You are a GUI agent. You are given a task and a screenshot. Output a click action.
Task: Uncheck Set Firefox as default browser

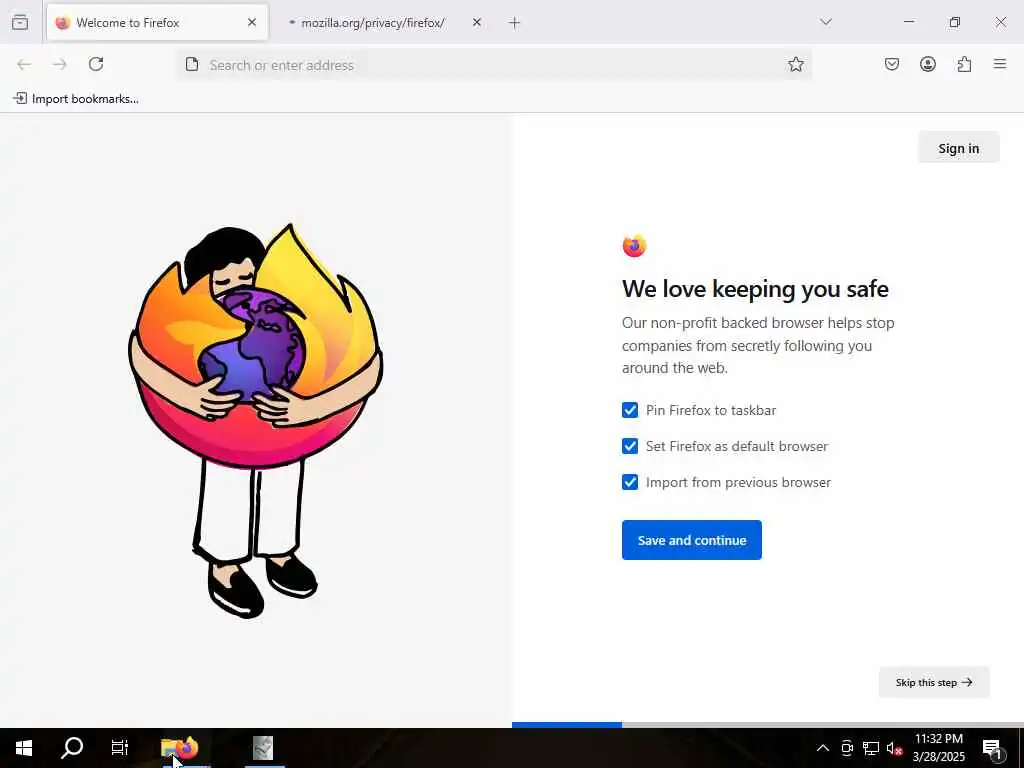630,446
